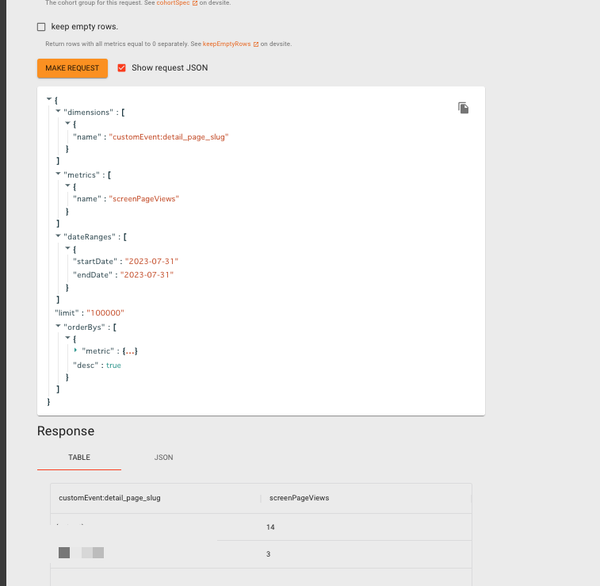Collapse the object inside "orderBys"
The height and width of the screenshot is (586, 600).
pos(67,338)
